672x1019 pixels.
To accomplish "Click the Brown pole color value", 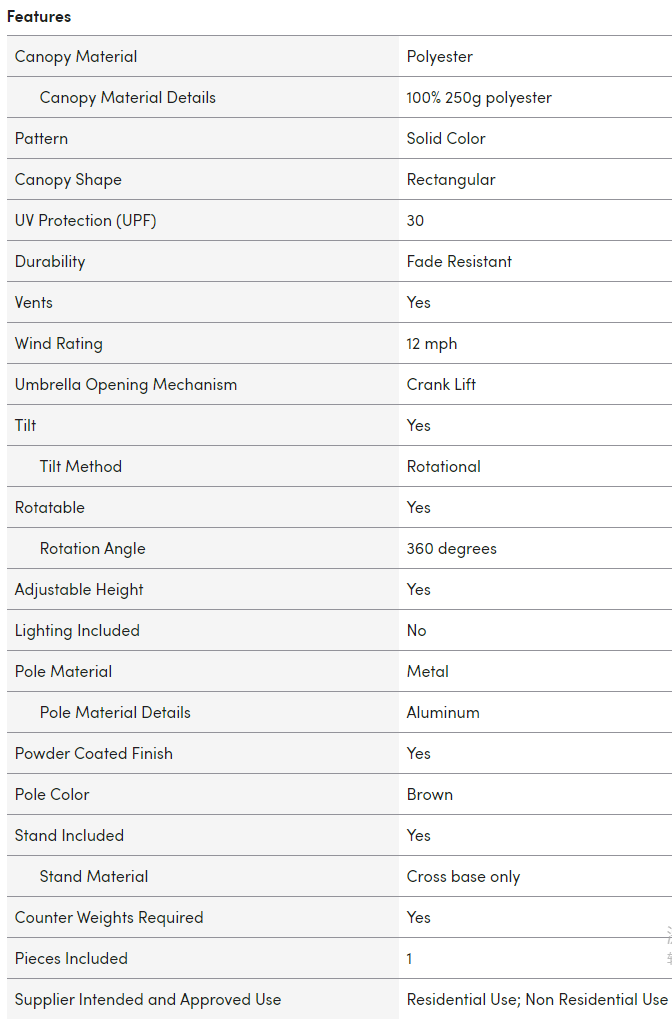I will click(x=430, y=795).
